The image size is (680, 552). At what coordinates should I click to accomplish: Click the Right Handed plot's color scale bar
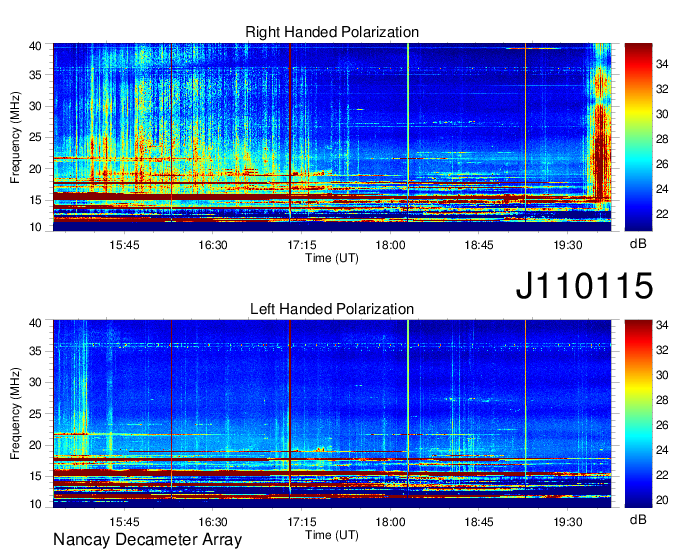[638, 137]
